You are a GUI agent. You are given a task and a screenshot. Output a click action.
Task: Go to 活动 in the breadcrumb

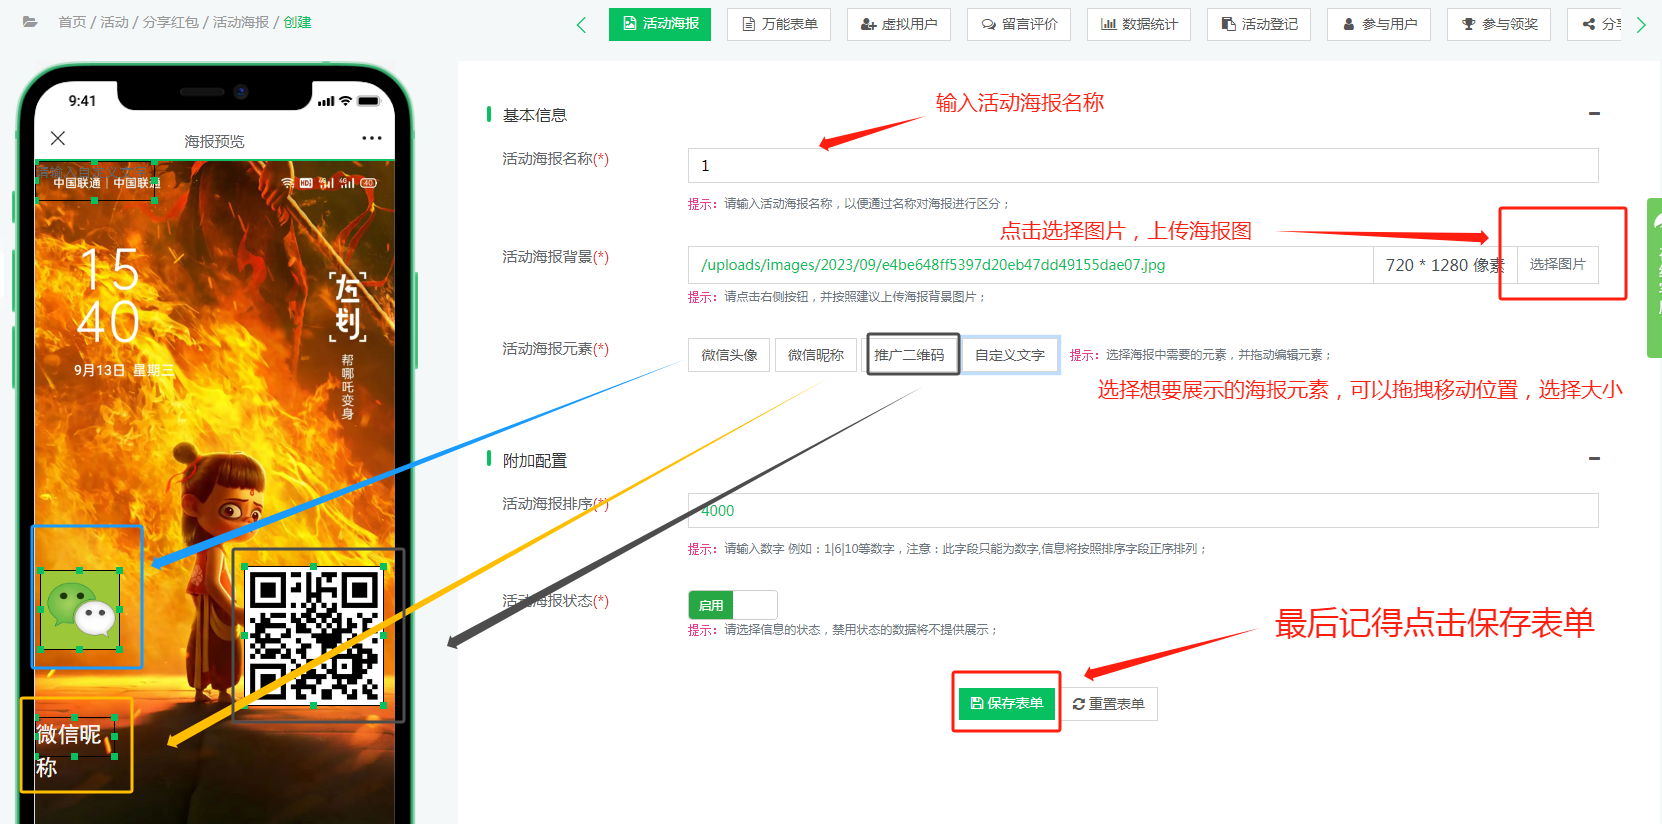tap(114, 22)
